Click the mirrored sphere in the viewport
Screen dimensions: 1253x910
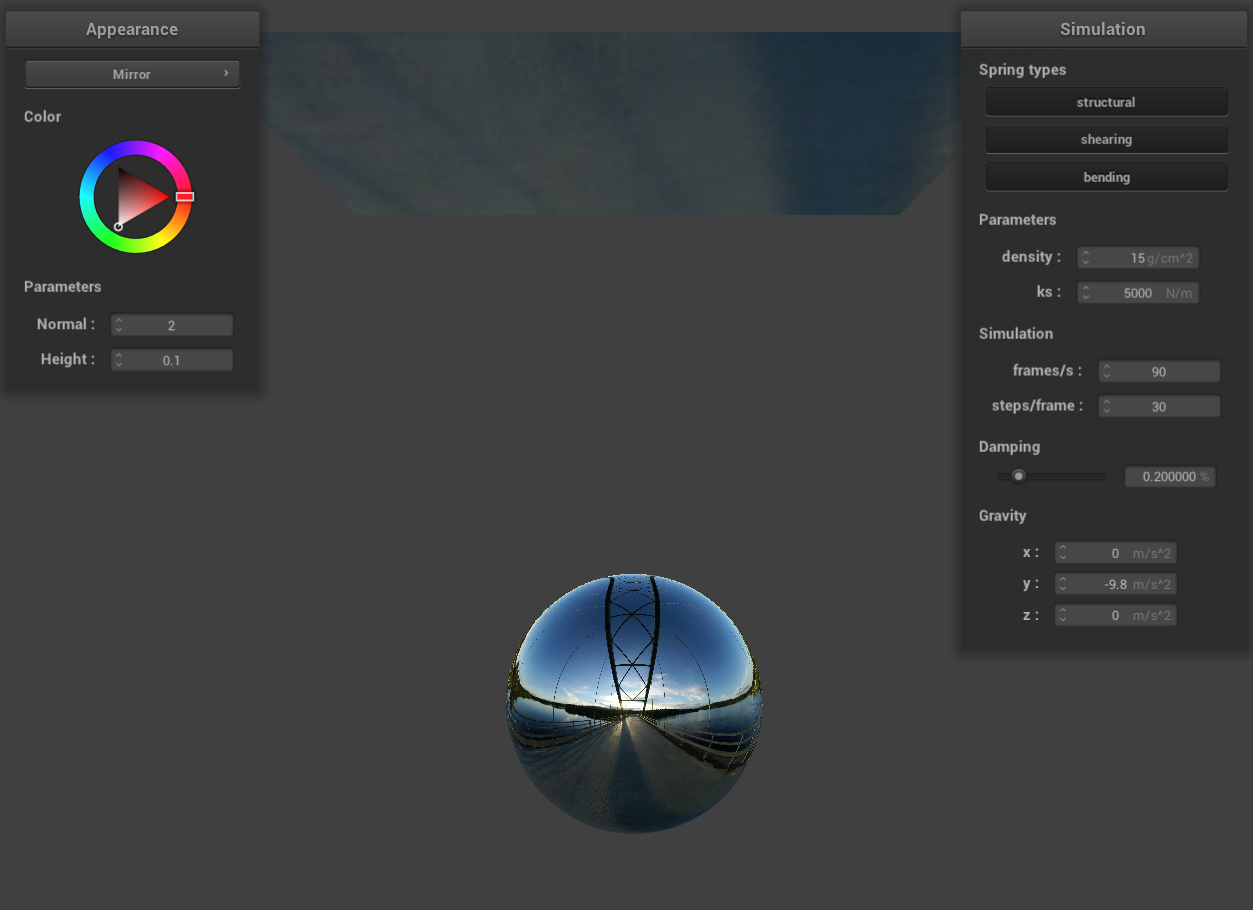coord(634,703)
